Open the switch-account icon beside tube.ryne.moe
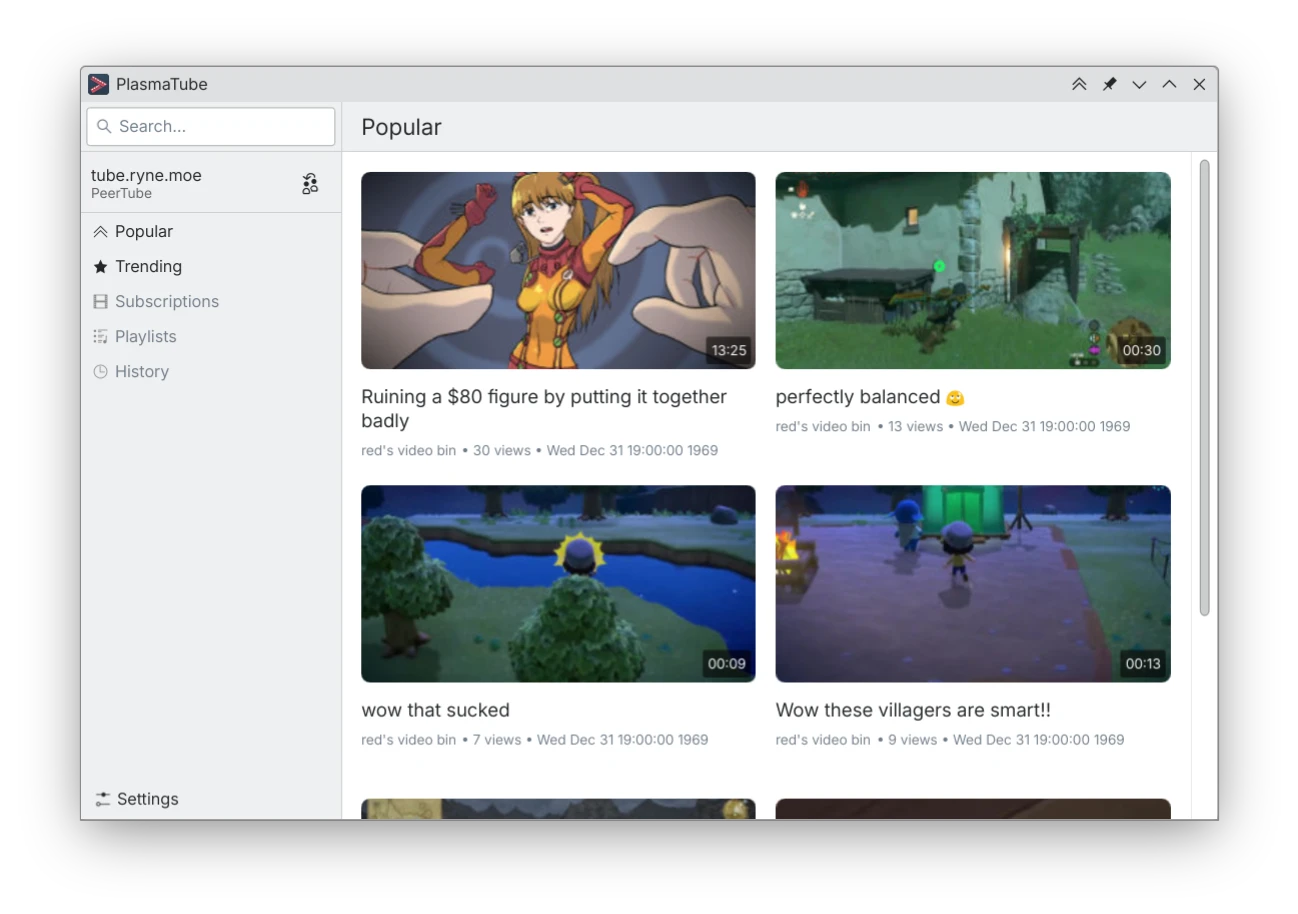The width and height of the screenshot is (1298, 914). [x=310, y=183]
